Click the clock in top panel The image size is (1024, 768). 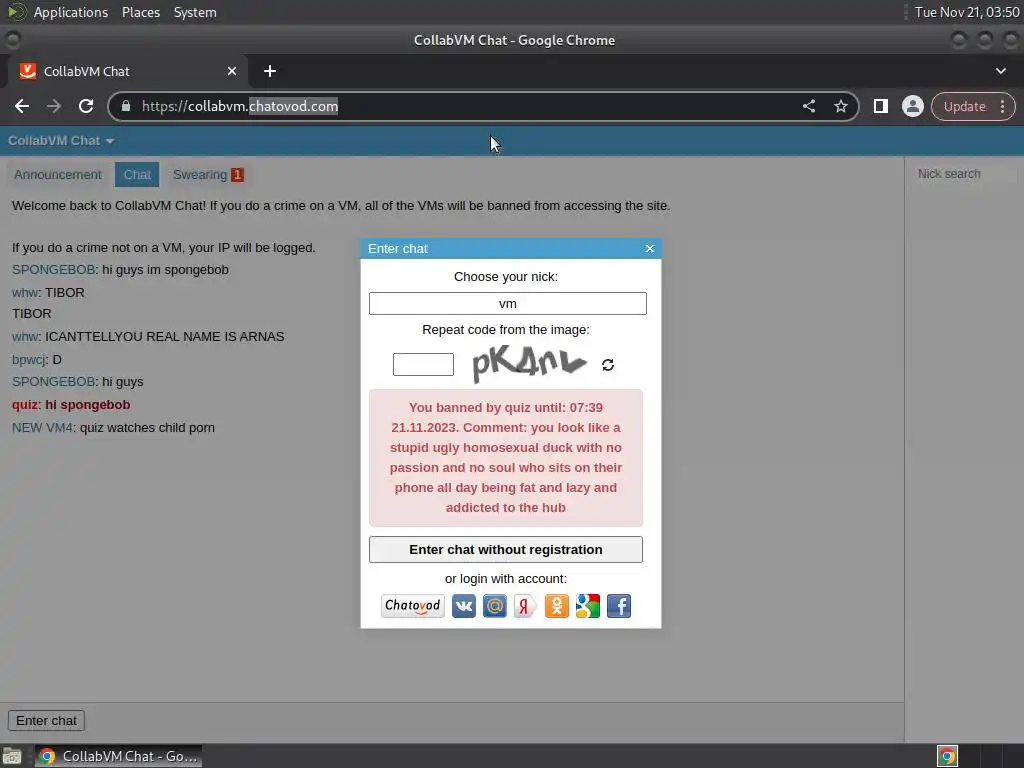(967, 12)
